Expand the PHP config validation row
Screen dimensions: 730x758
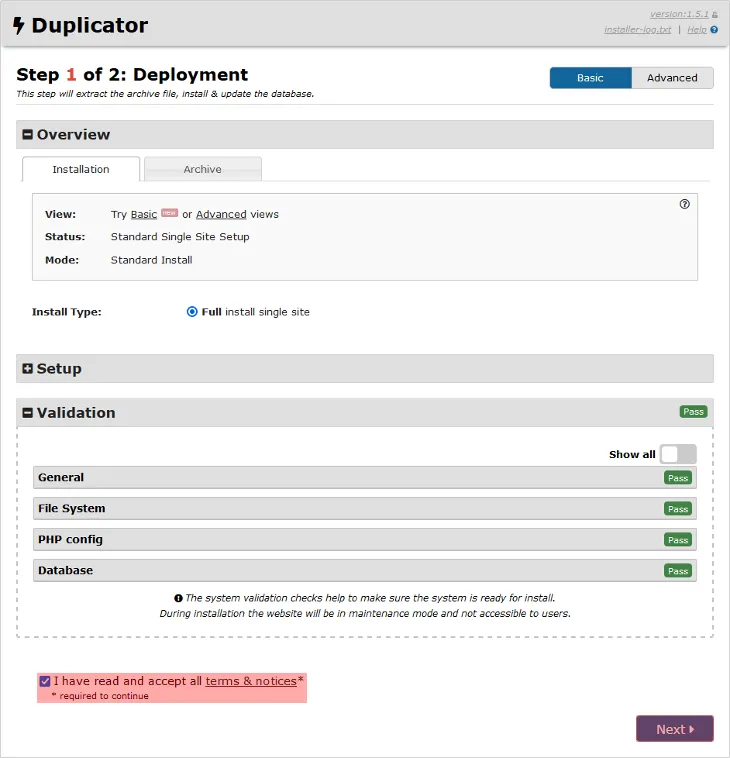pos(365,539)
